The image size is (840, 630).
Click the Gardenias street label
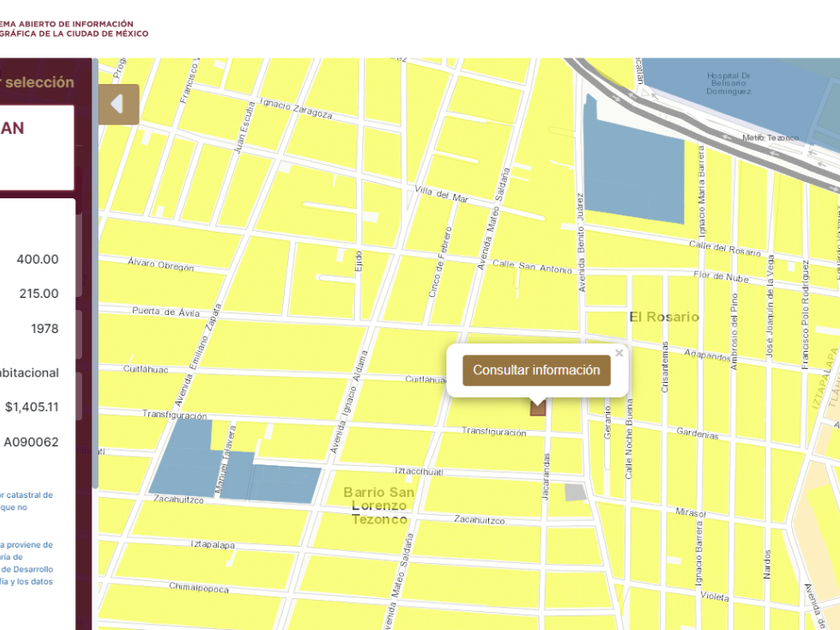697,433
